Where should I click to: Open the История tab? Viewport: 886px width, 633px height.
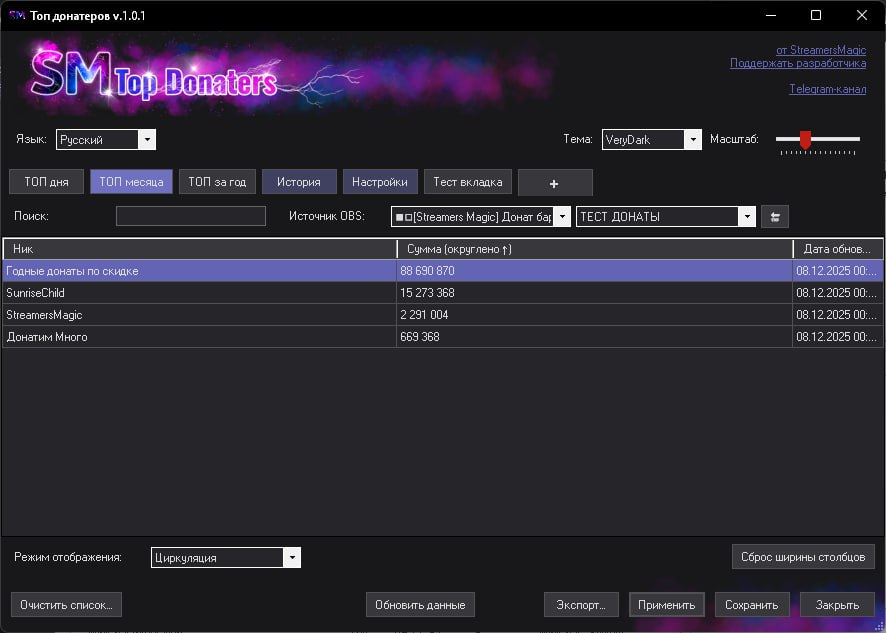[x=299, y=182]
